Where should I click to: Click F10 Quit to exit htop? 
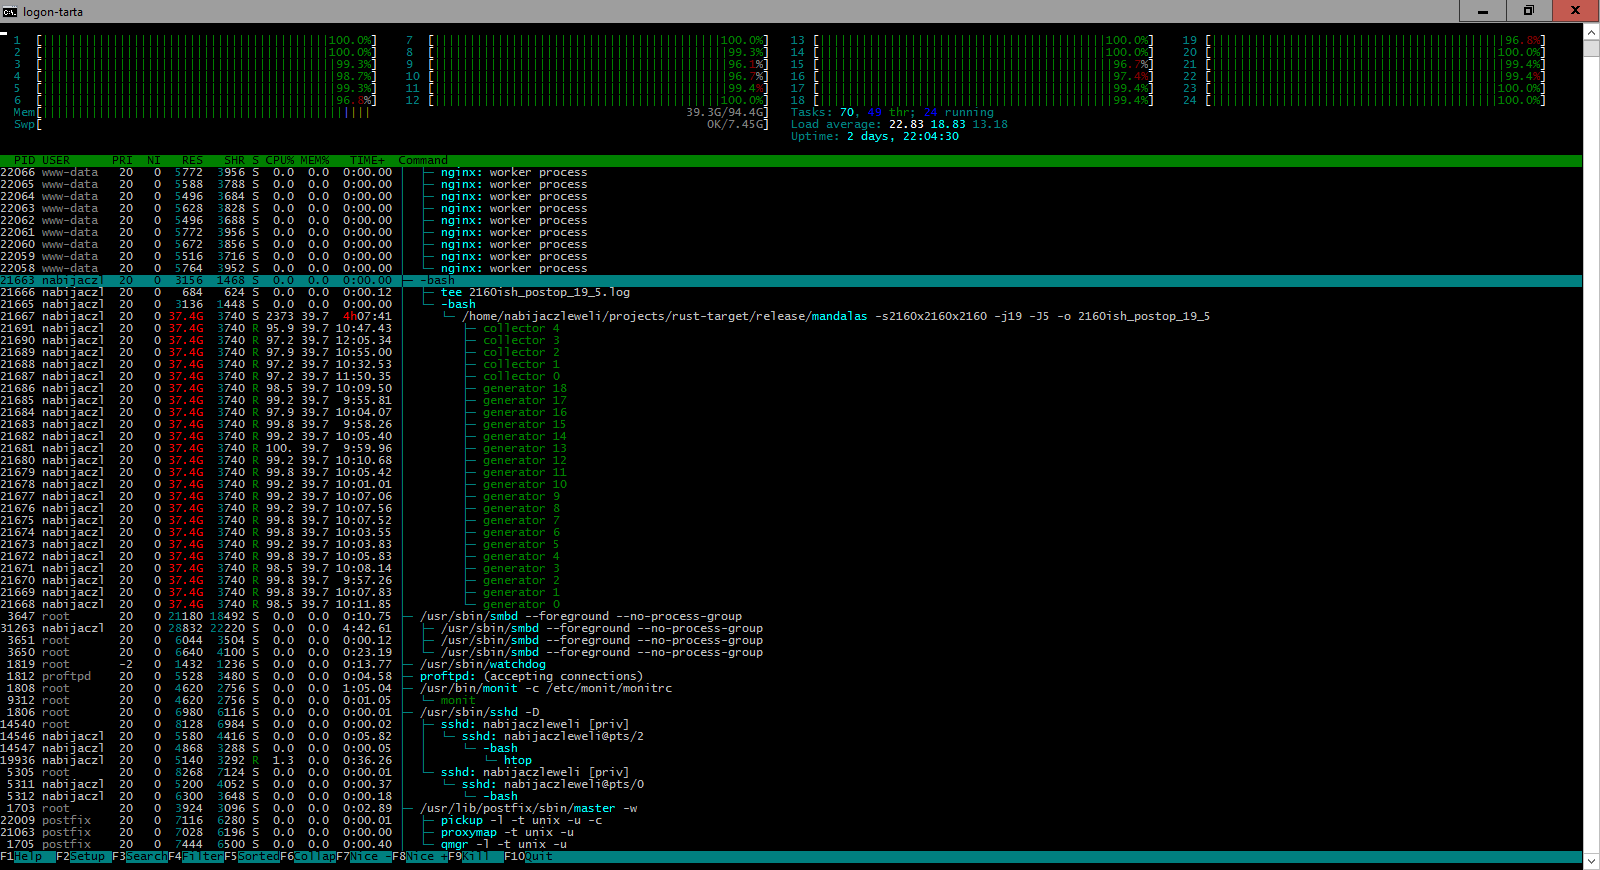[528, 857]
